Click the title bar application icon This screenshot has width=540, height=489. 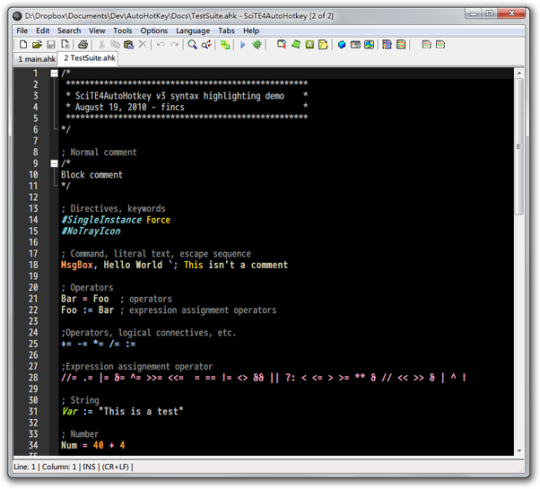[x=17, y=16]
